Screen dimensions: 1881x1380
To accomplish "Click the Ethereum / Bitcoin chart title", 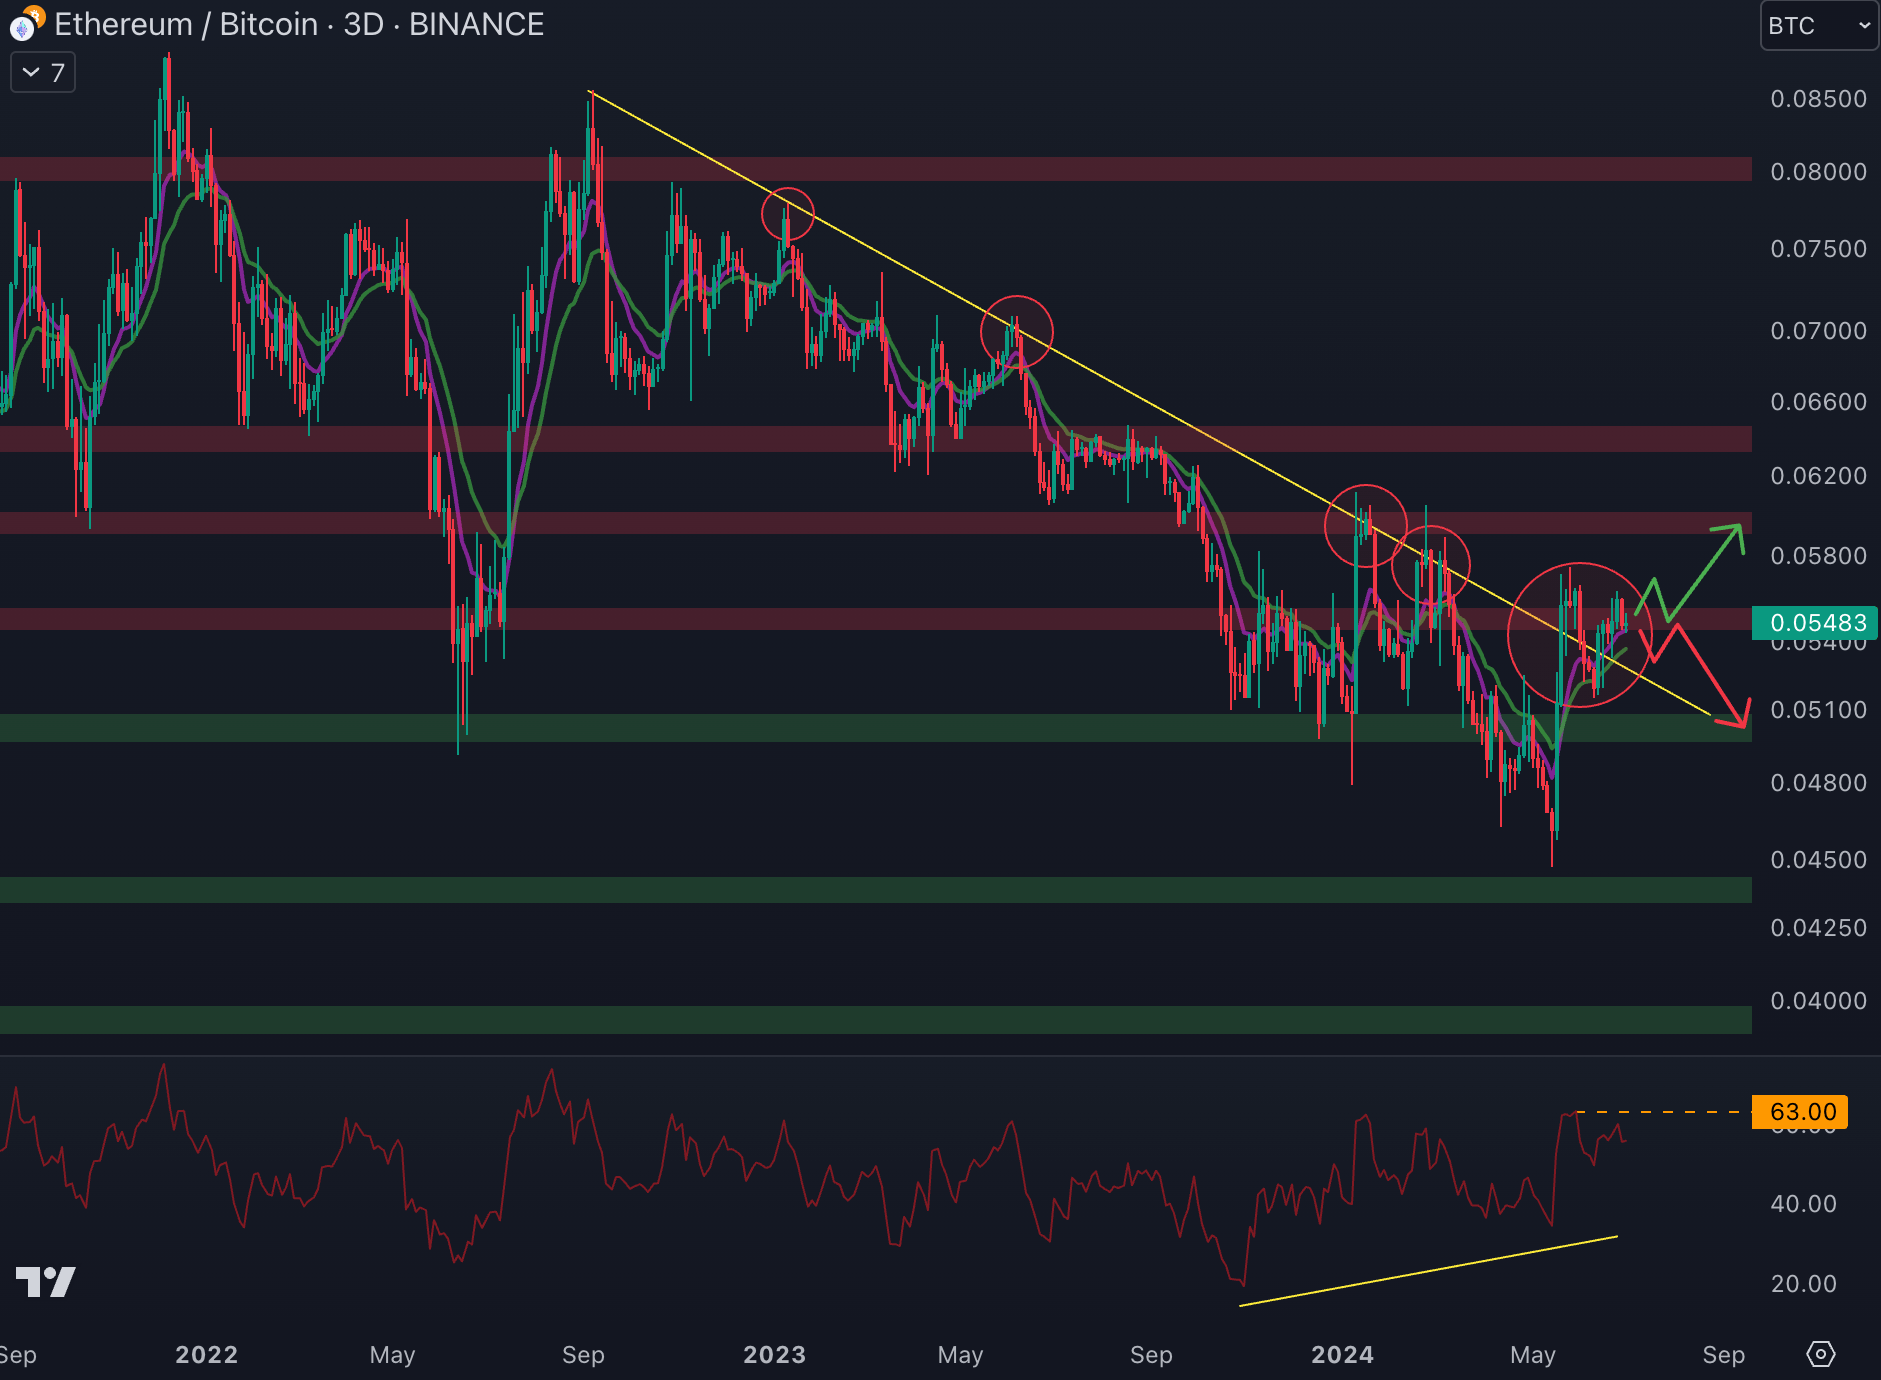I will click(299, 24).
